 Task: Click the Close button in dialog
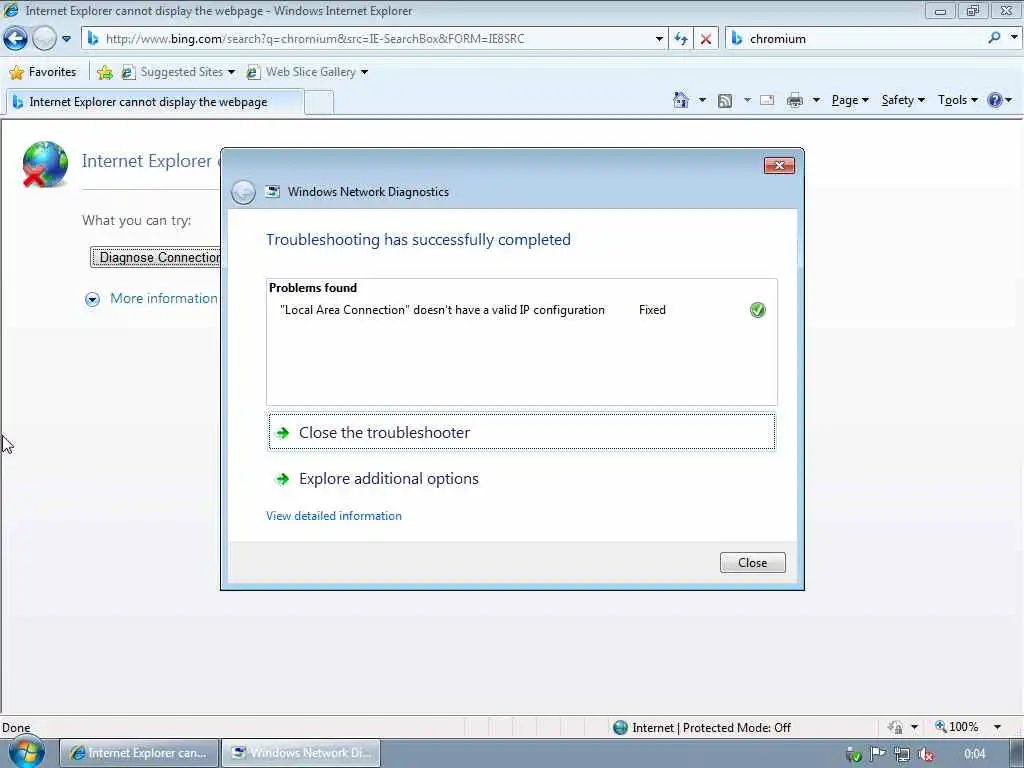coord(752,562)
